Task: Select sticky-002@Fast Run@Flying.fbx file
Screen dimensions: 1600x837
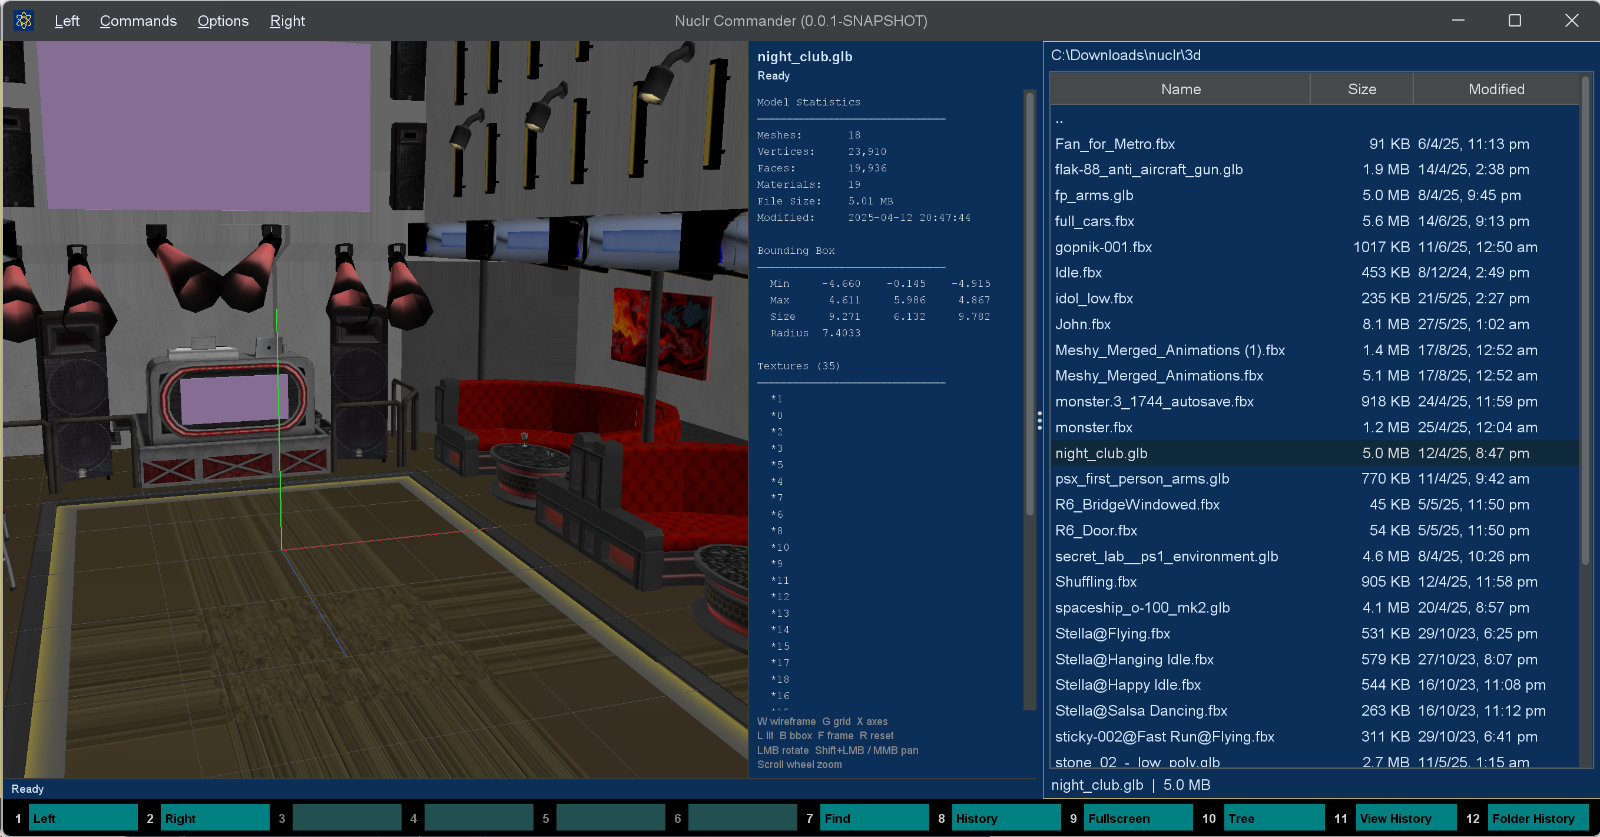Action: pos(1315,737)
